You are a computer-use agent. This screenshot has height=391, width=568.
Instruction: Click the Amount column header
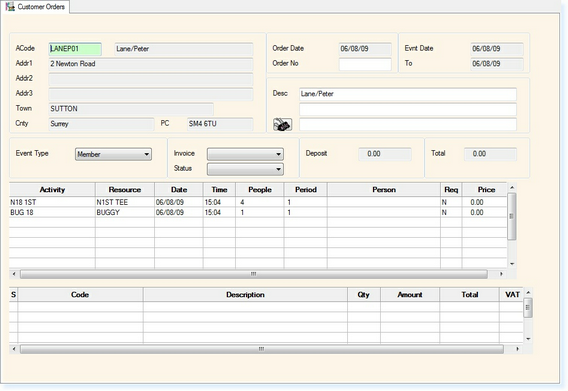click(x=410, y=295)
